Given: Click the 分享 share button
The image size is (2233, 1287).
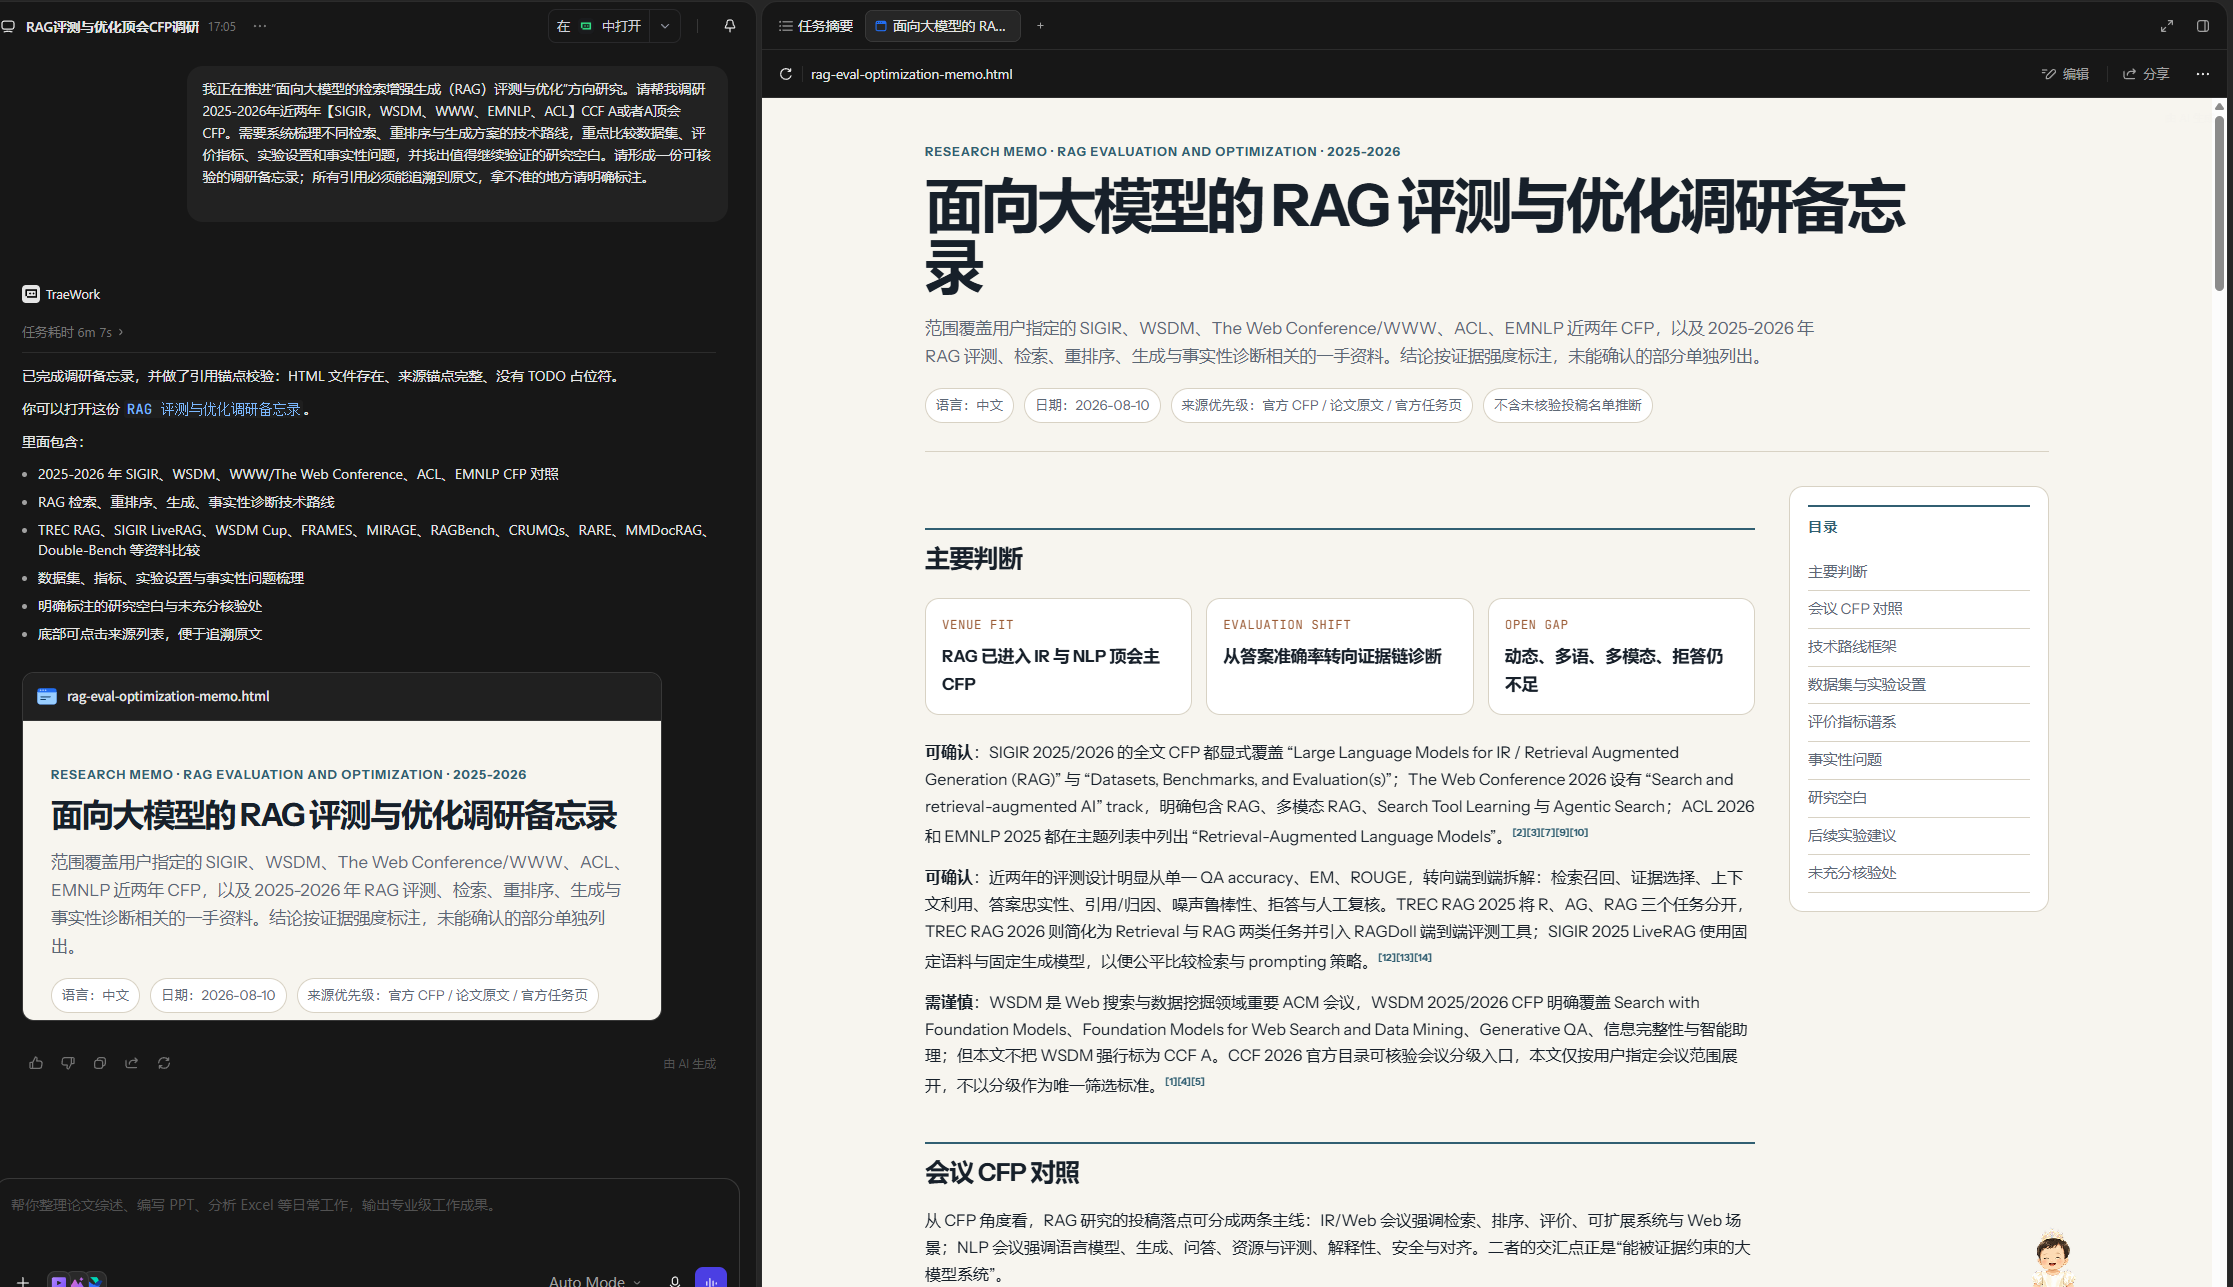Looking at the screenshot, I should point(2146,74).
